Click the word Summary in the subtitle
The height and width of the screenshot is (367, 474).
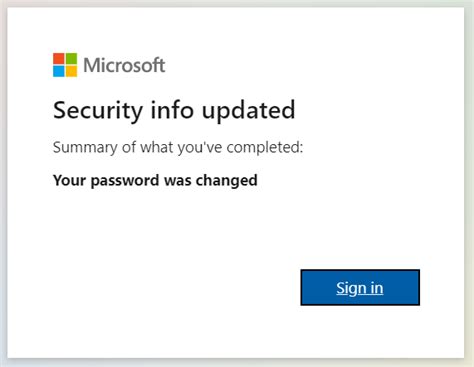(85, 148)
